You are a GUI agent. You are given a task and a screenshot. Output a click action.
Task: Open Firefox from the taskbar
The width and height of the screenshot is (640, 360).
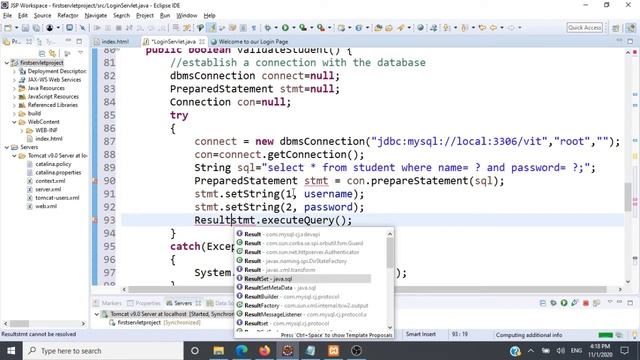click(264, 351)
